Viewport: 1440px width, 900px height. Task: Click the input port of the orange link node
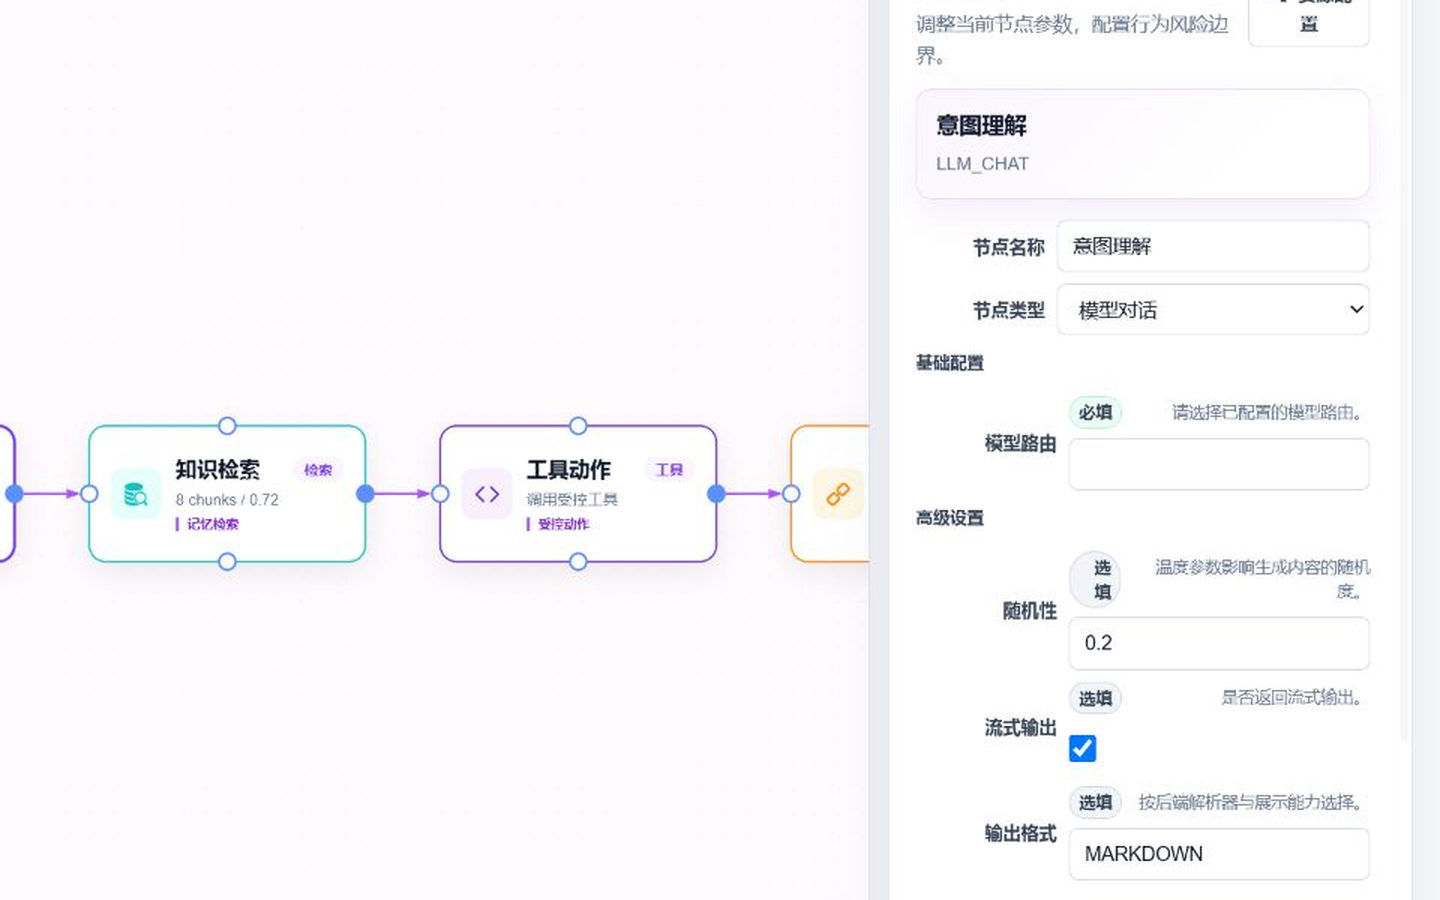(x=791, y=493)
